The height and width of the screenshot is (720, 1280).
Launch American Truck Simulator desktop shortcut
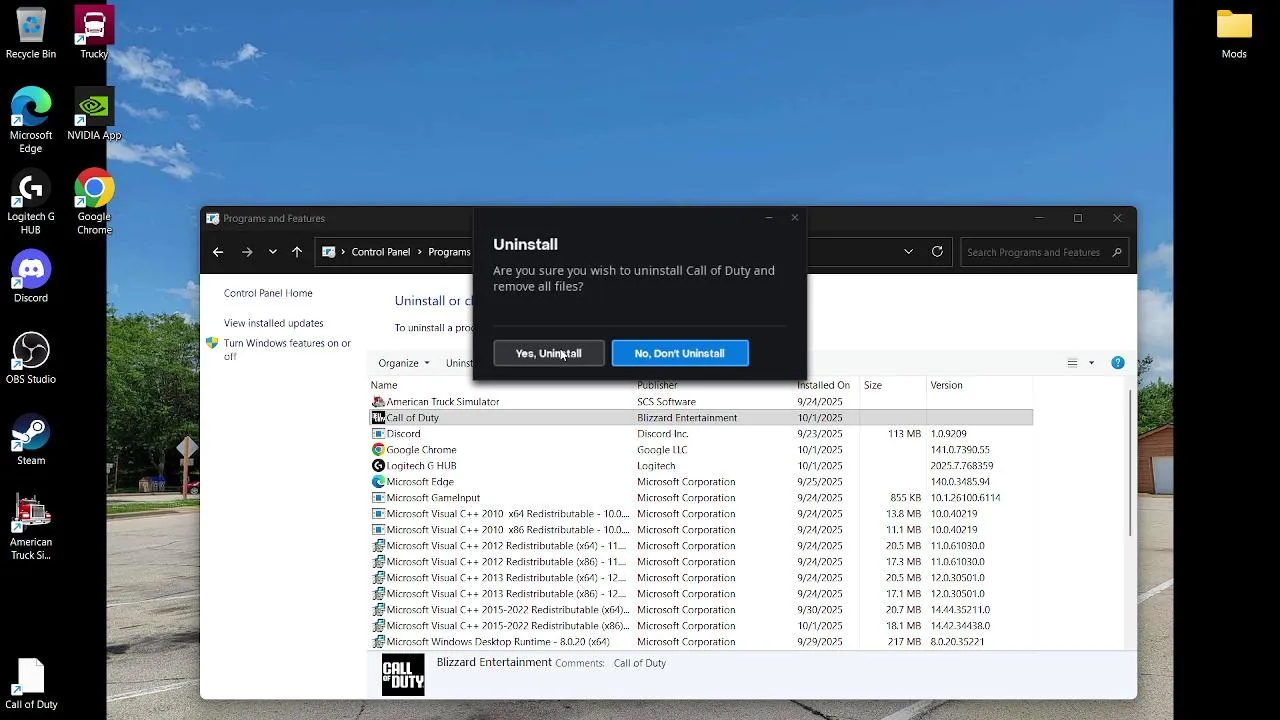31,528
